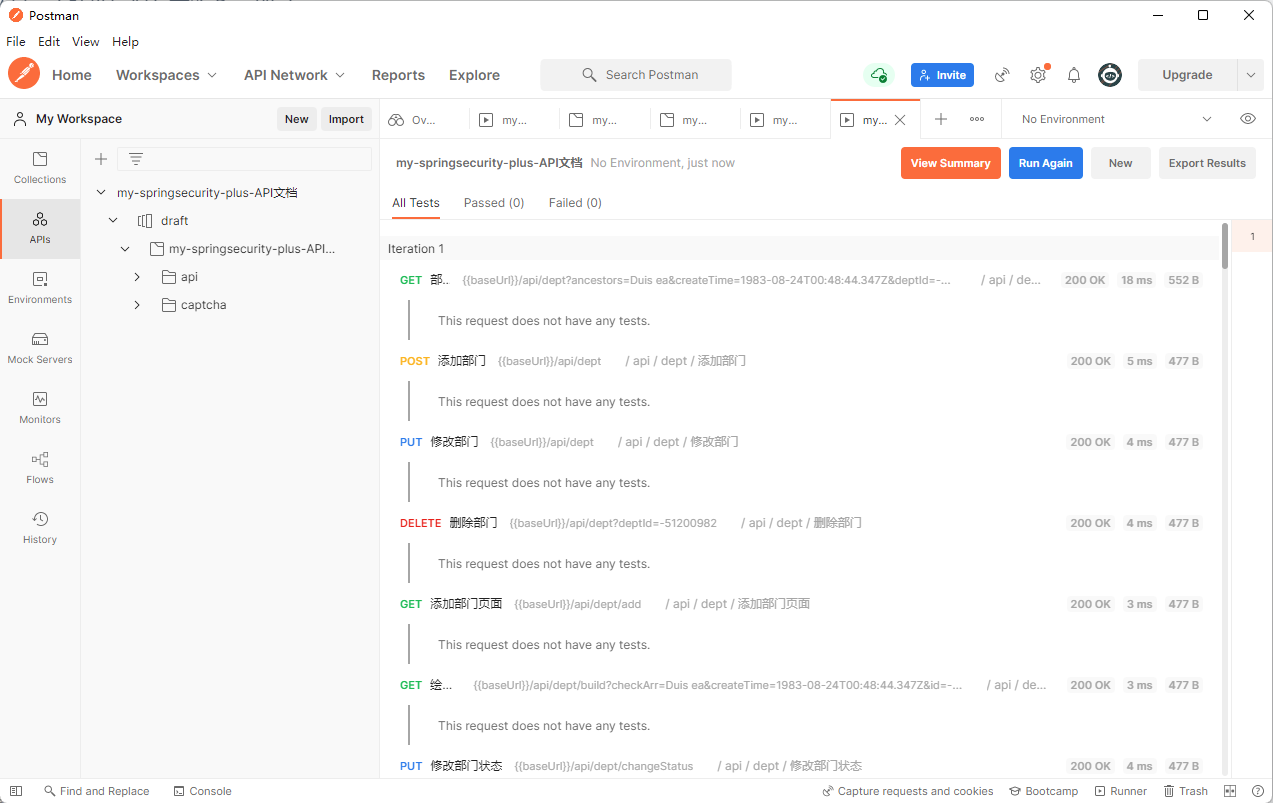Click the Import button in workspace header
The image size is (1273, 803).
tap(346, 119)
